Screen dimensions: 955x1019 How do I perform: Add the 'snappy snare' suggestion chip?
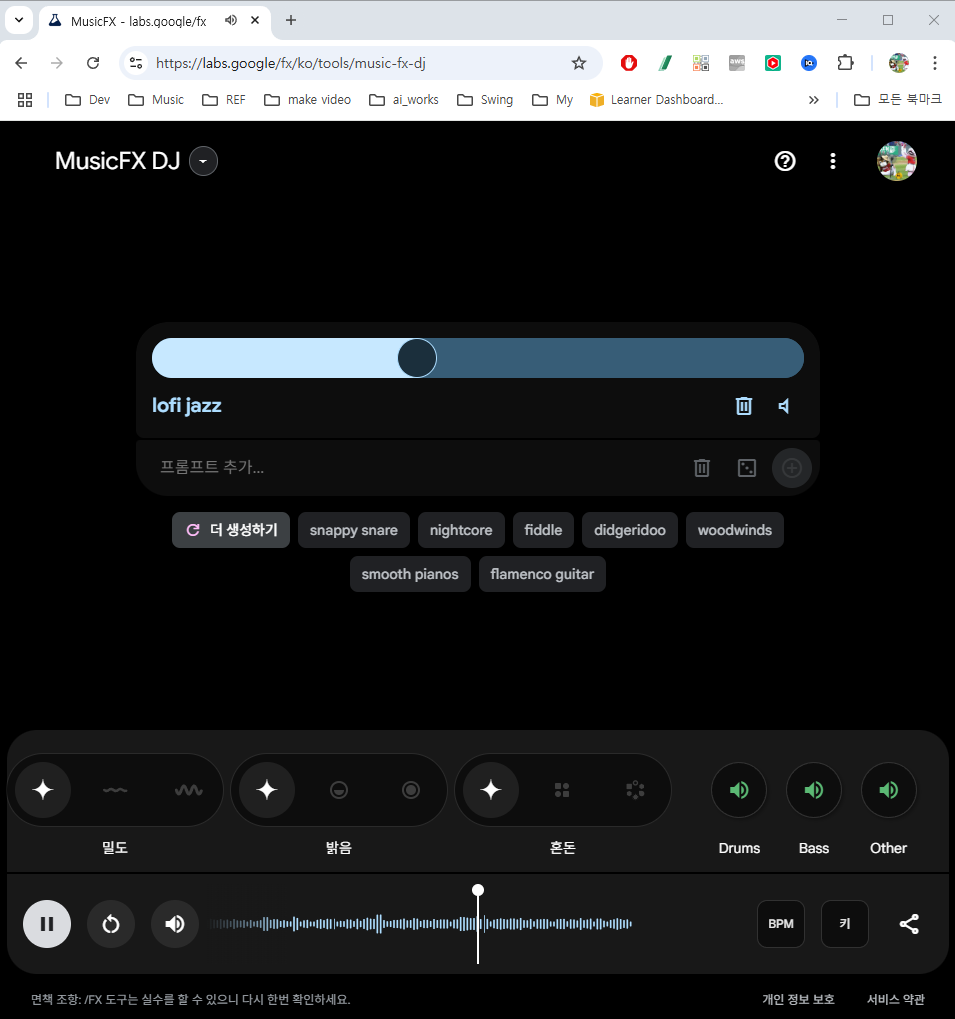pyautogui.click(x=353, y=530)
